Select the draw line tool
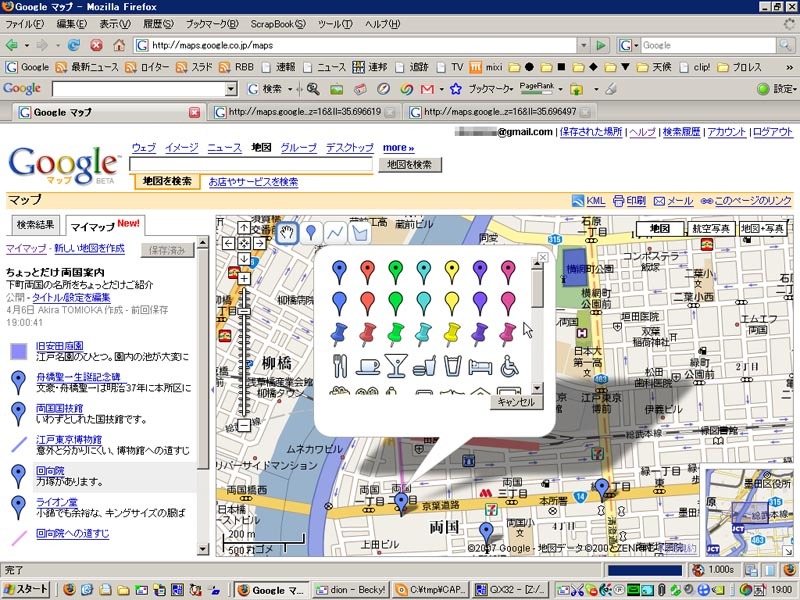Screen dimensions: 800x600 point(335,233)
